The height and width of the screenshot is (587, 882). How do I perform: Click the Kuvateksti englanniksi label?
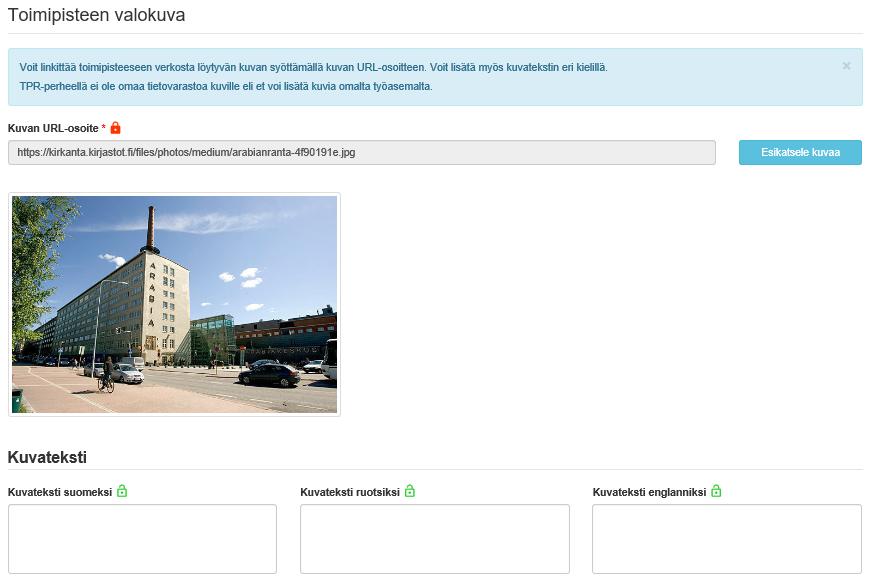point(649,492)
